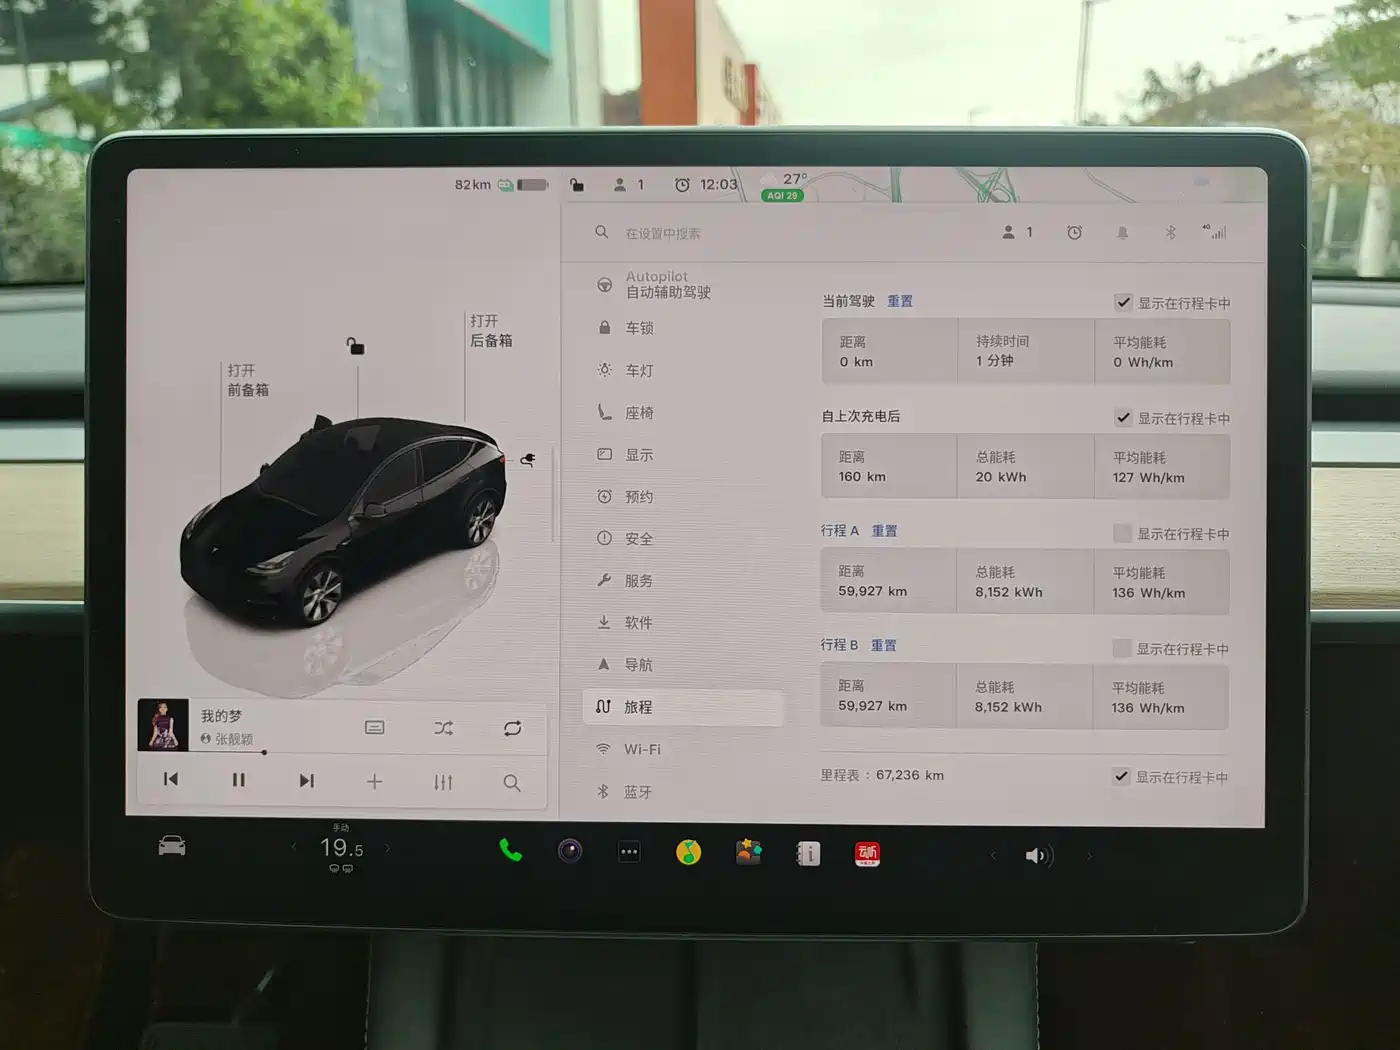The height and width of the screenshot is (1050, 1400).
Task: Open Wi-Fi settings from the sidebar
Action: click(x=641, y=749)
